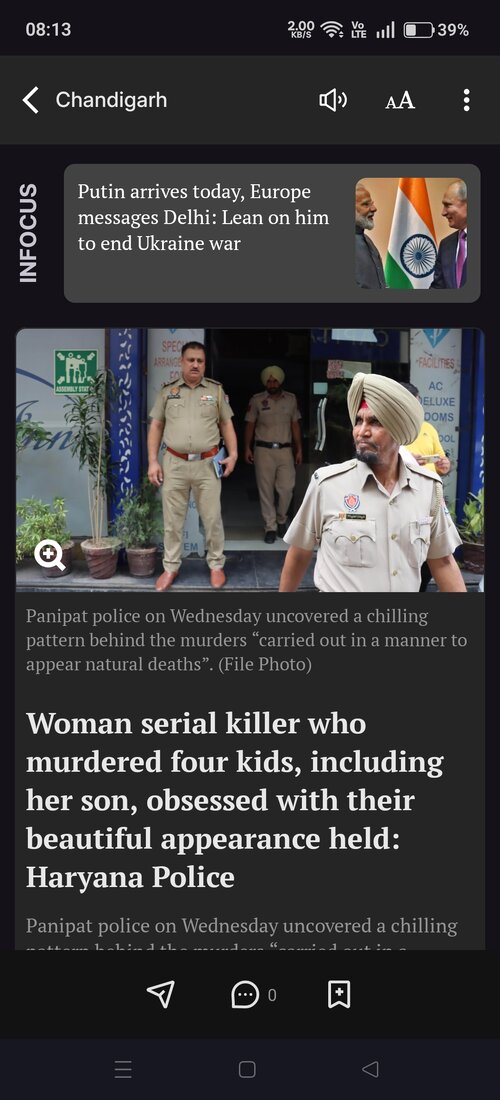The image size is (500, 1100).
Task: Tap the magnifier zoom icon on the photo
Action: click(x=50, y=556)
